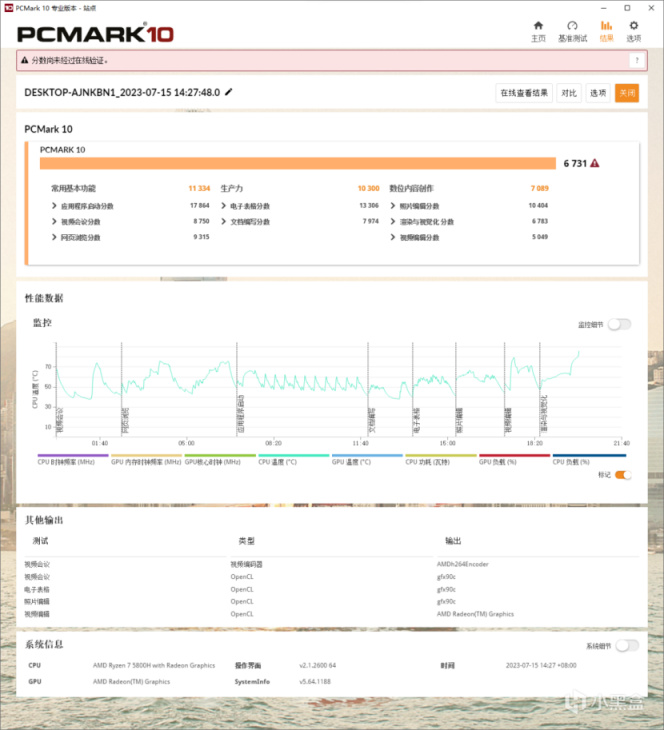Click the 应用程序启动分数 value 17 864
Viewport: 664px width, 730px height.
pos(200,206)
